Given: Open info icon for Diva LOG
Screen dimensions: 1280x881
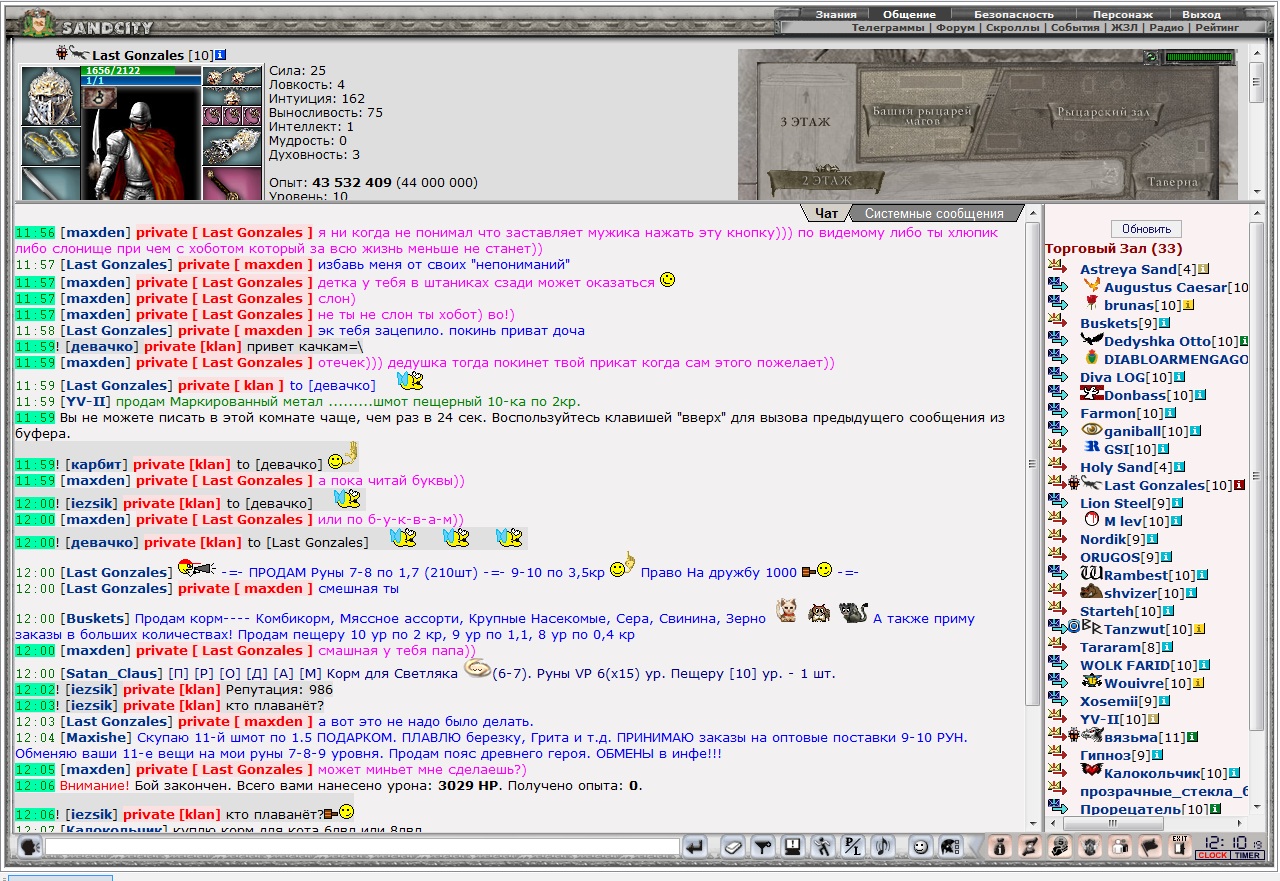Looking at the screenshot, I should point(1181,377).
